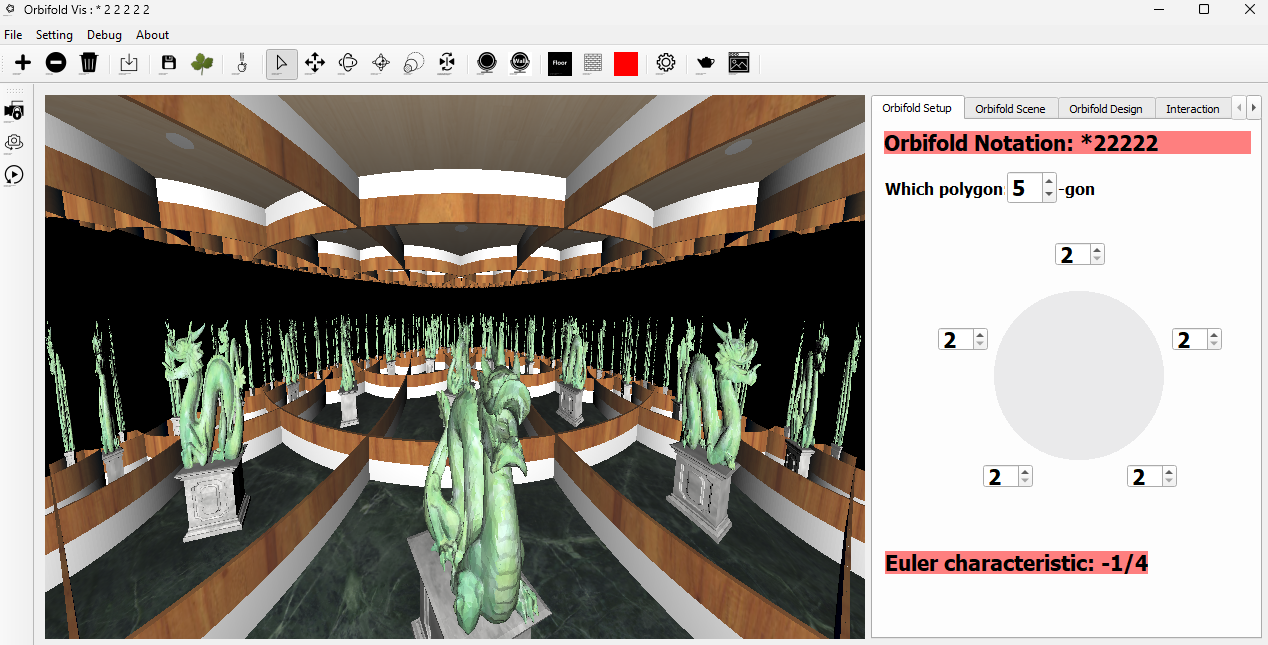Click the rotating camera icon in sidebar
1268x645 pixels.
pyautogui.click(x=15, y=142)
